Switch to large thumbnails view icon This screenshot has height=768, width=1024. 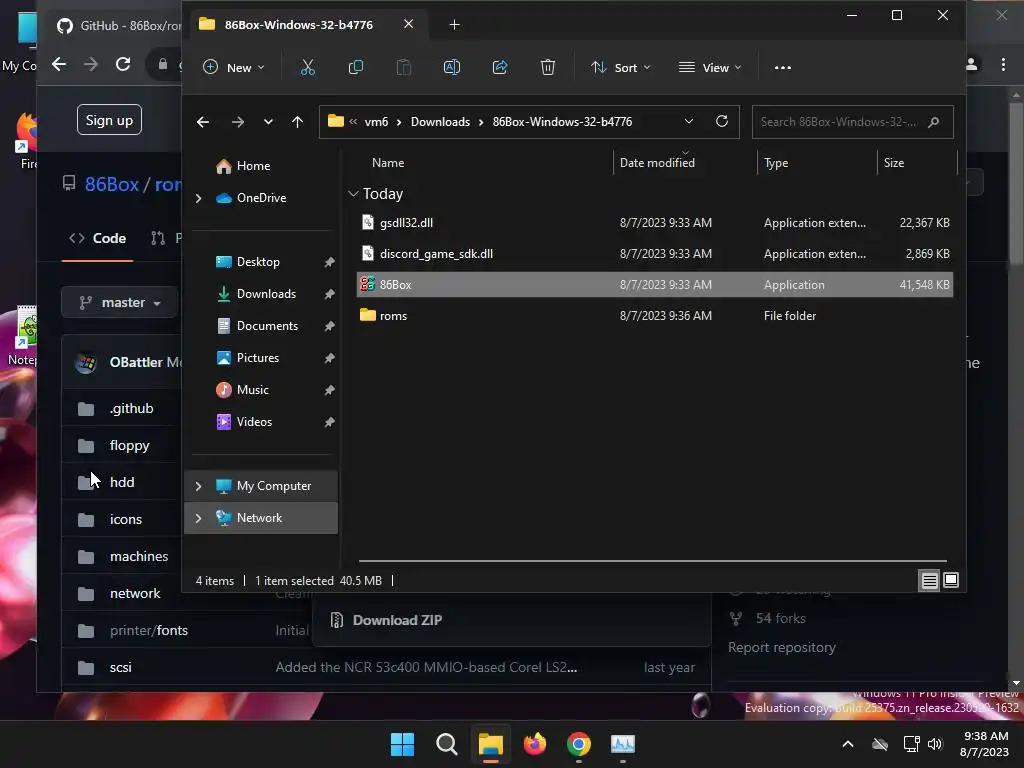(x=951, y=580)
